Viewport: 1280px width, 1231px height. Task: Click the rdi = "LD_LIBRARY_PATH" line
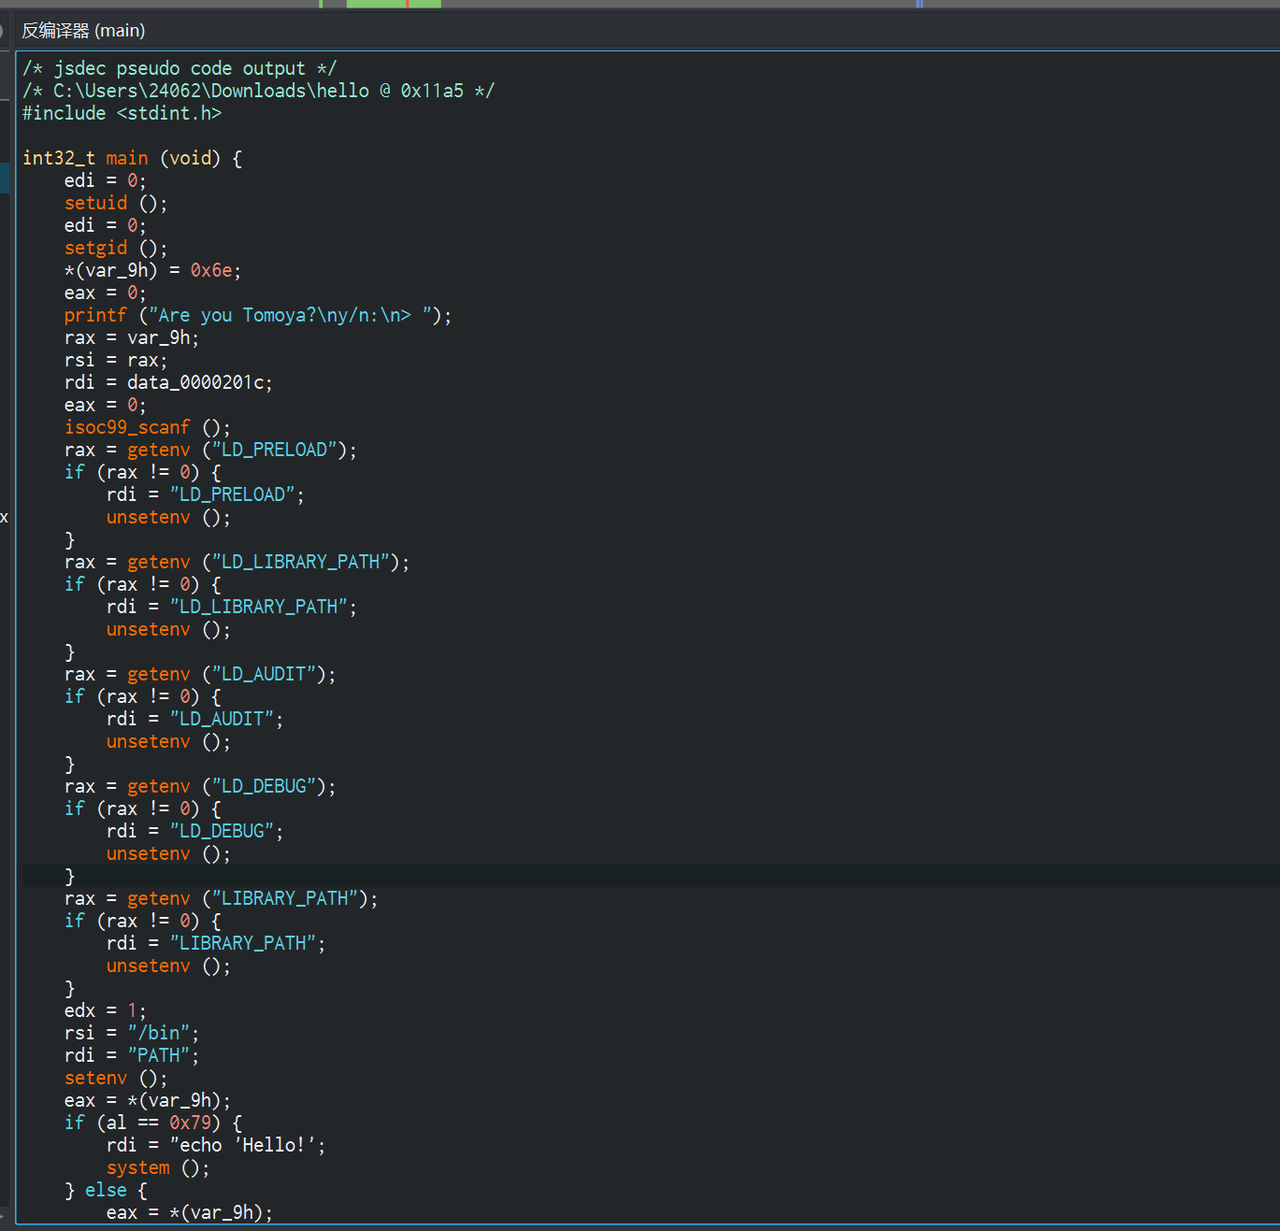tap(232, 607)
